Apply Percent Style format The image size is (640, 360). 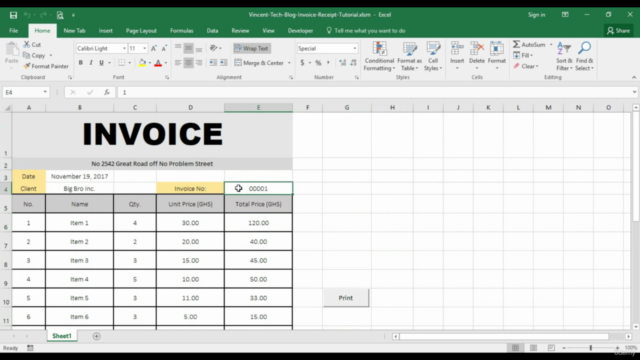point(318,63)
